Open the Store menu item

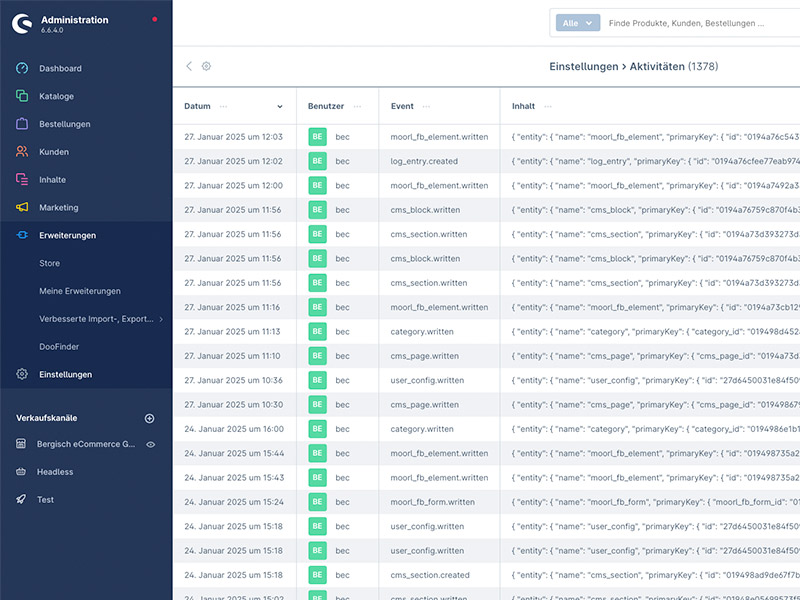pyautogui.click(x=50, y=263)
